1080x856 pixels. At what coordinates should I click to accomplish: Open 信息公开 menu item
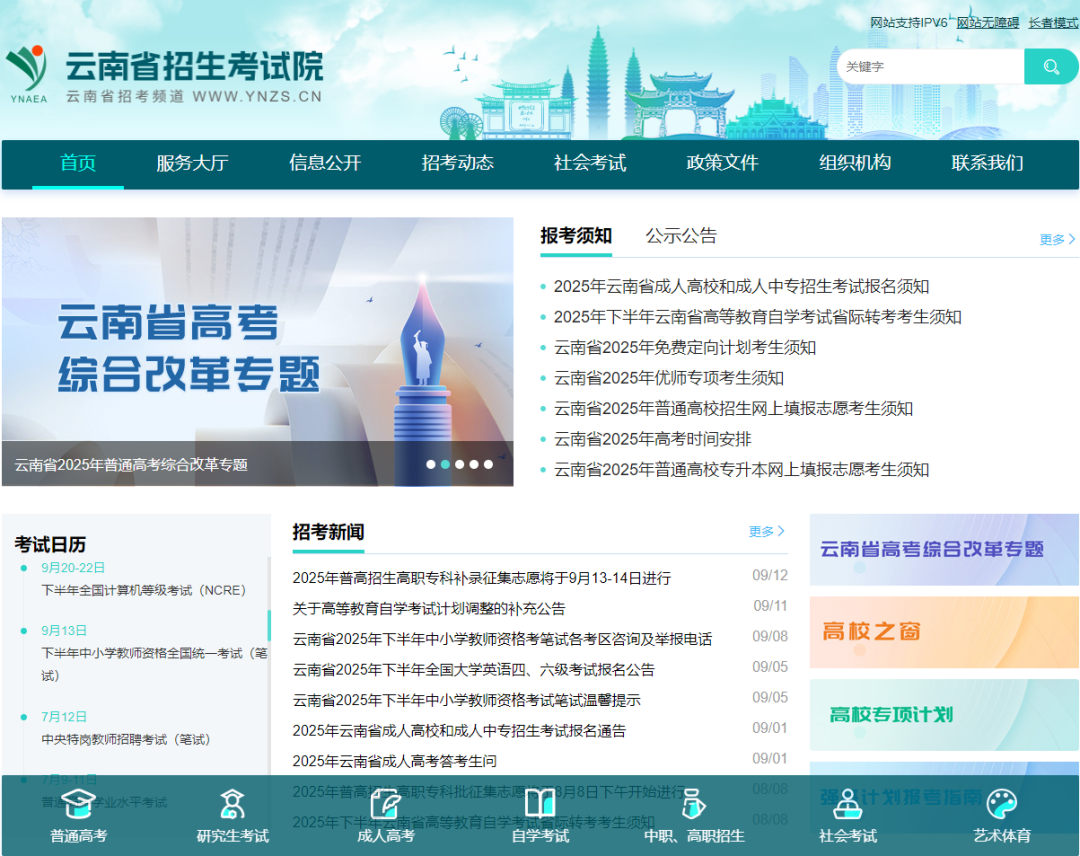pyautogui.click(x=325, y=163)
